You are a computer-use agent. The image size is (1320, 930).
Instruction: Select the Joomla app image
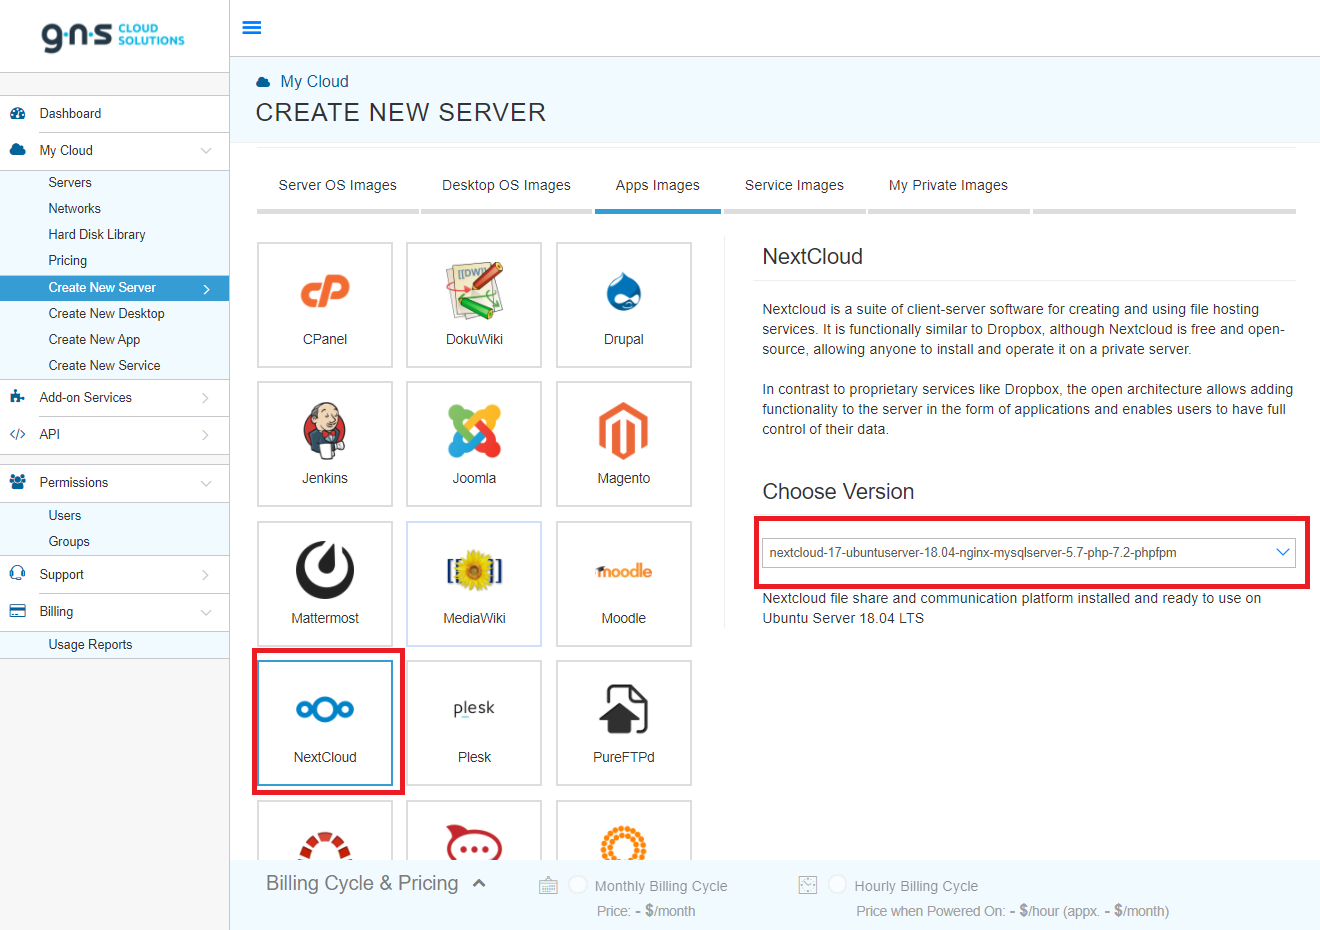(x=474, y=444)
